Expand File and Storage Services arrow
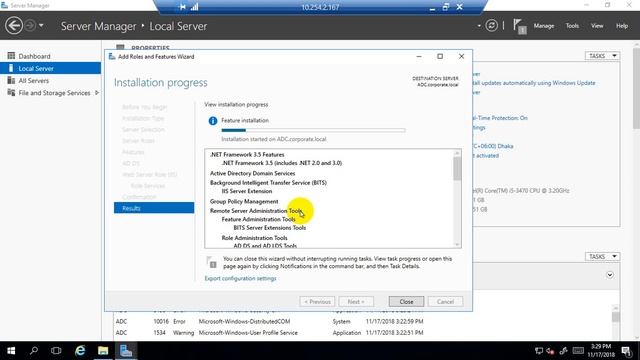The image size is (640, 360). (x=97, y=93)
